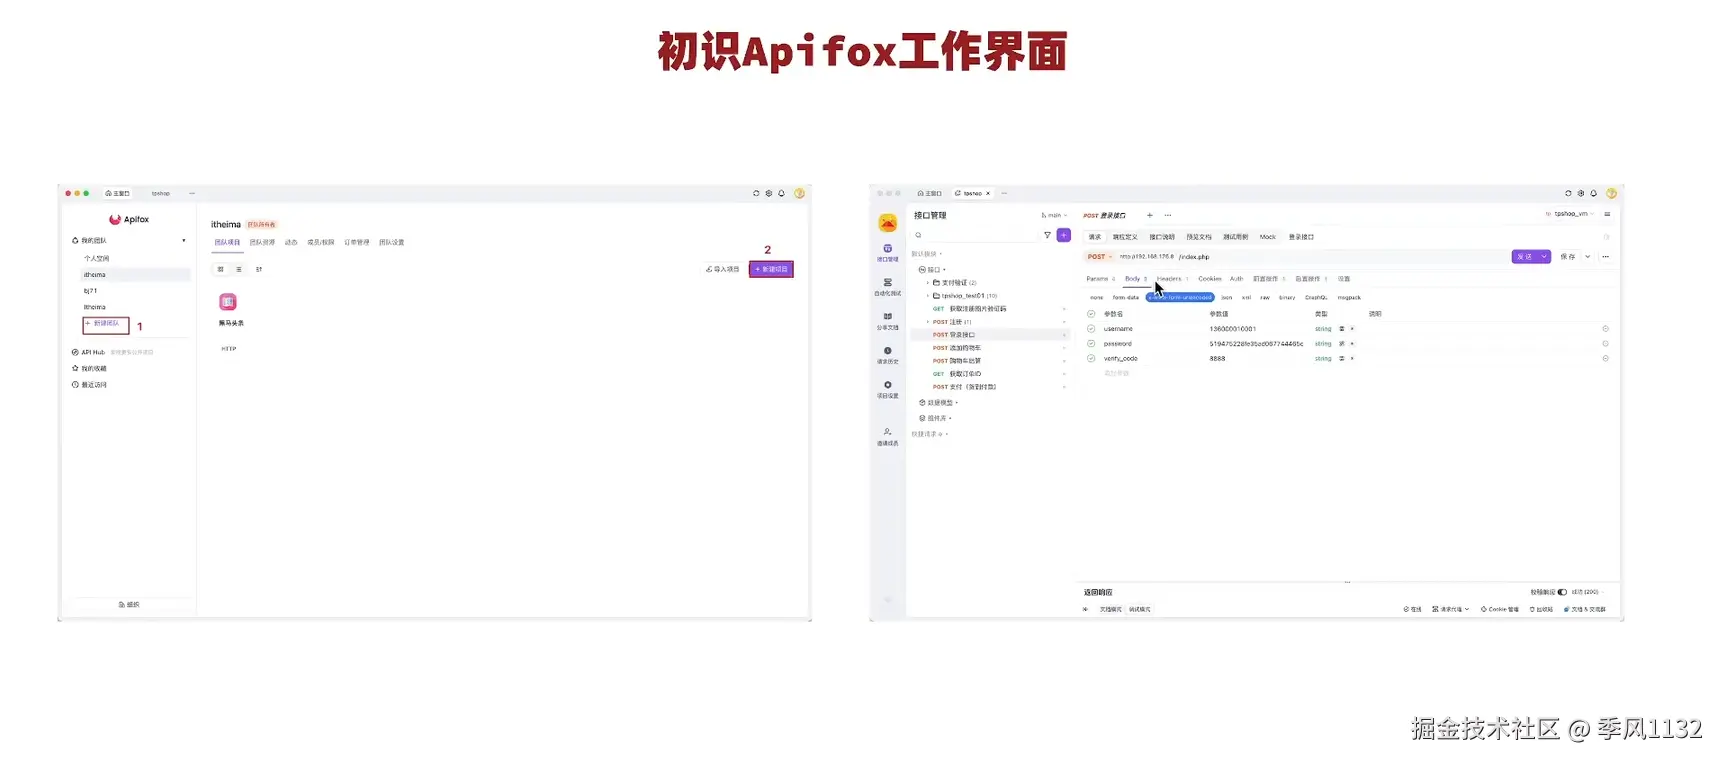1724x764 pixels.
Task: Open 项目设置 sidebar icon
Action: [x=888, y=389]
